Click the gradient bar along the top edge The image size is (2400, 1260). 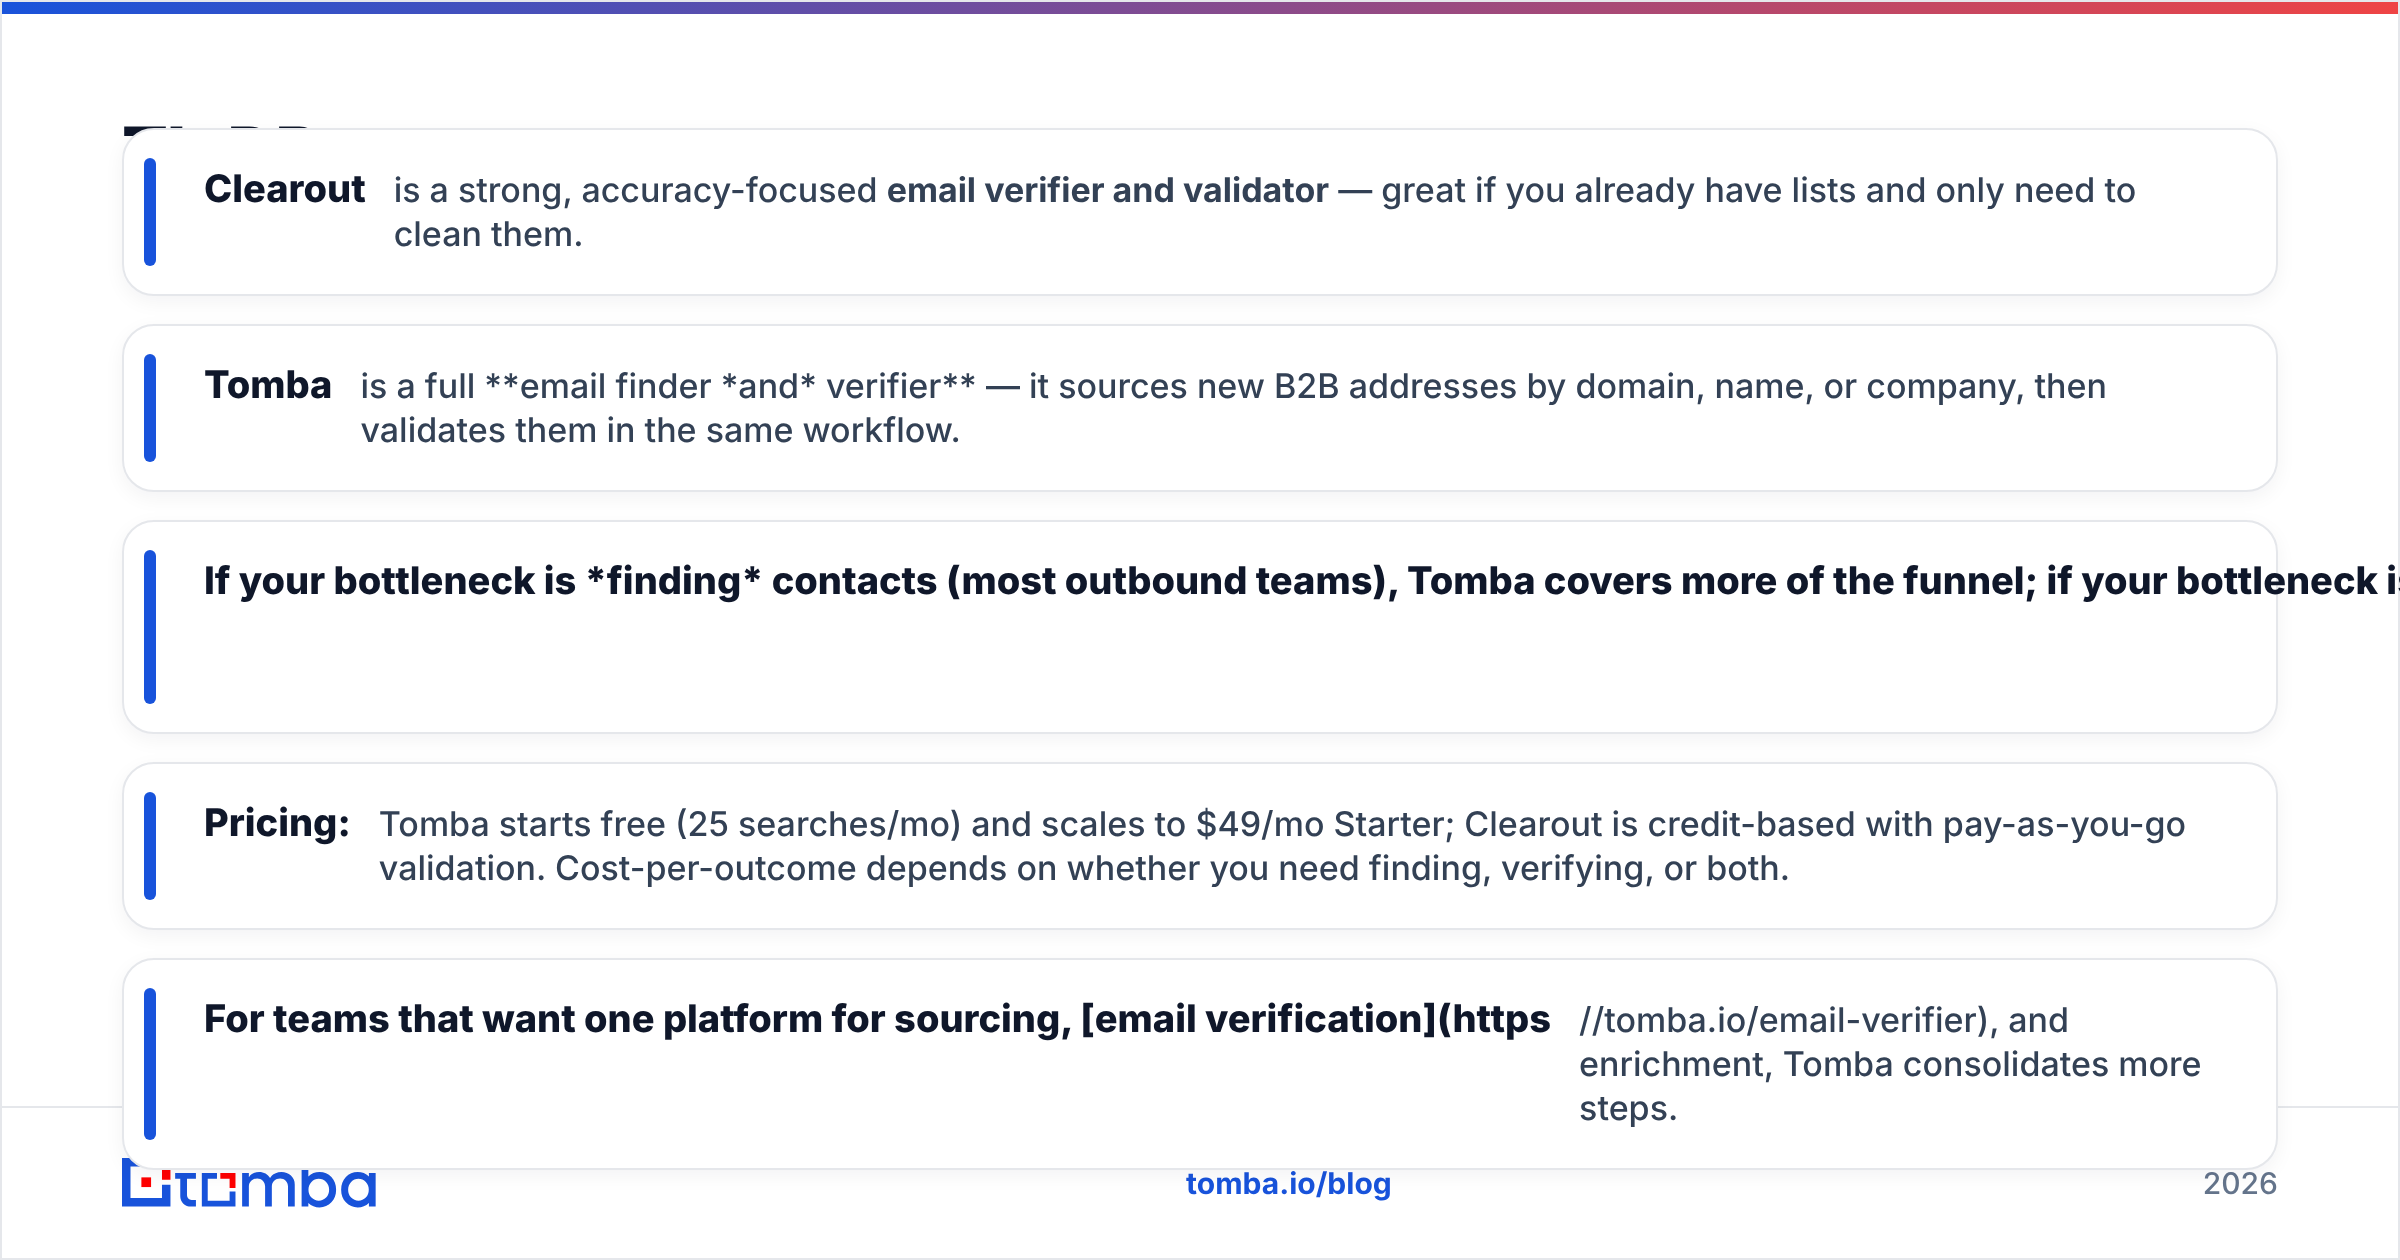tap(1200, 7)
